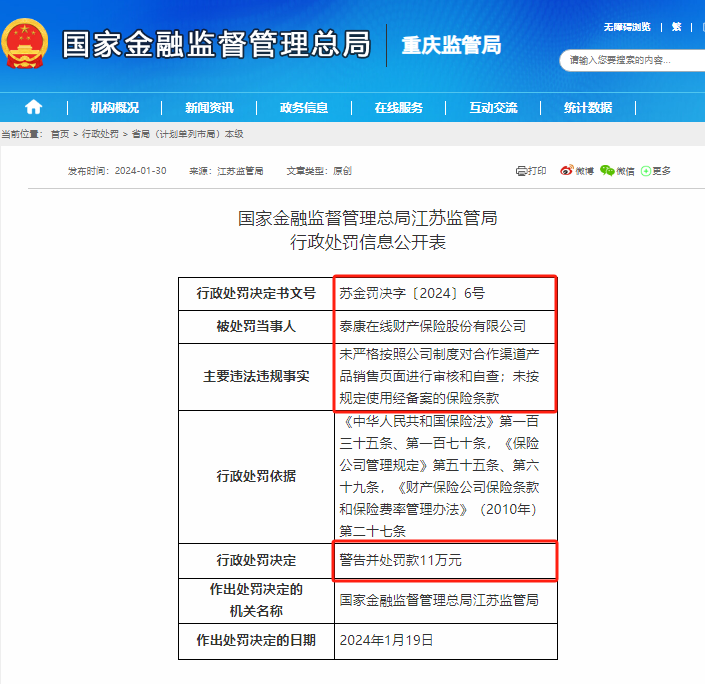Open the 机构概况 menu
This screenshot has height=684, width=705.
[x=114, y=108]
